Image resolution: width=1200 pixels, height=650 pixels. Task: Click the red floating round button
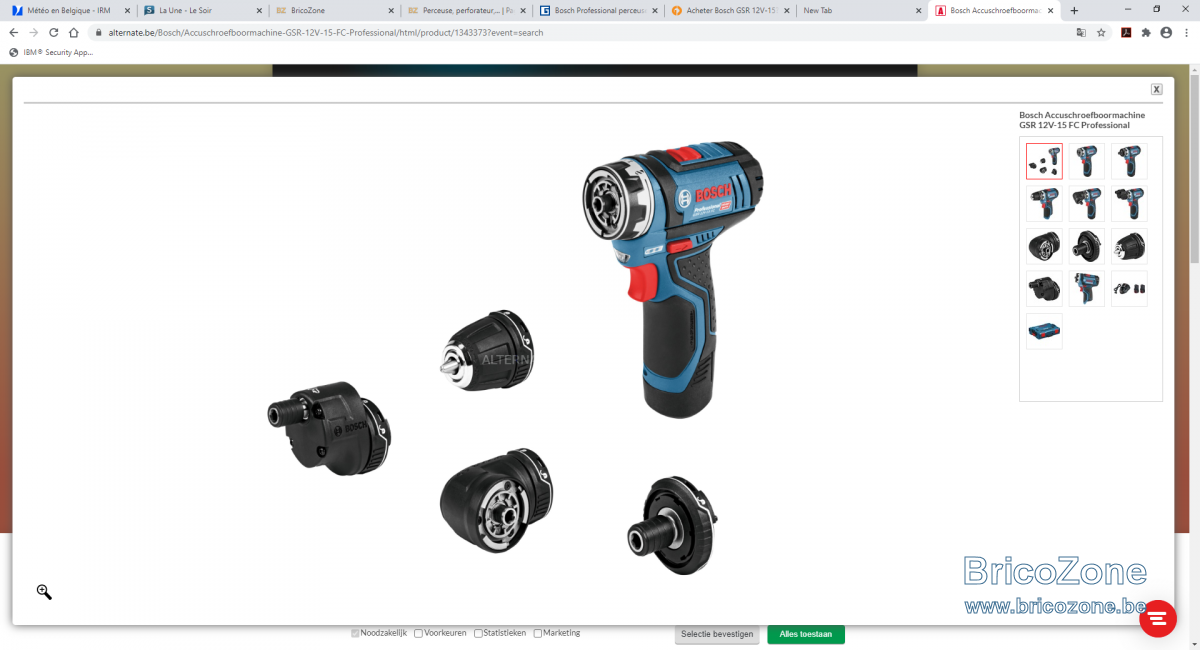coord(1158,619)
